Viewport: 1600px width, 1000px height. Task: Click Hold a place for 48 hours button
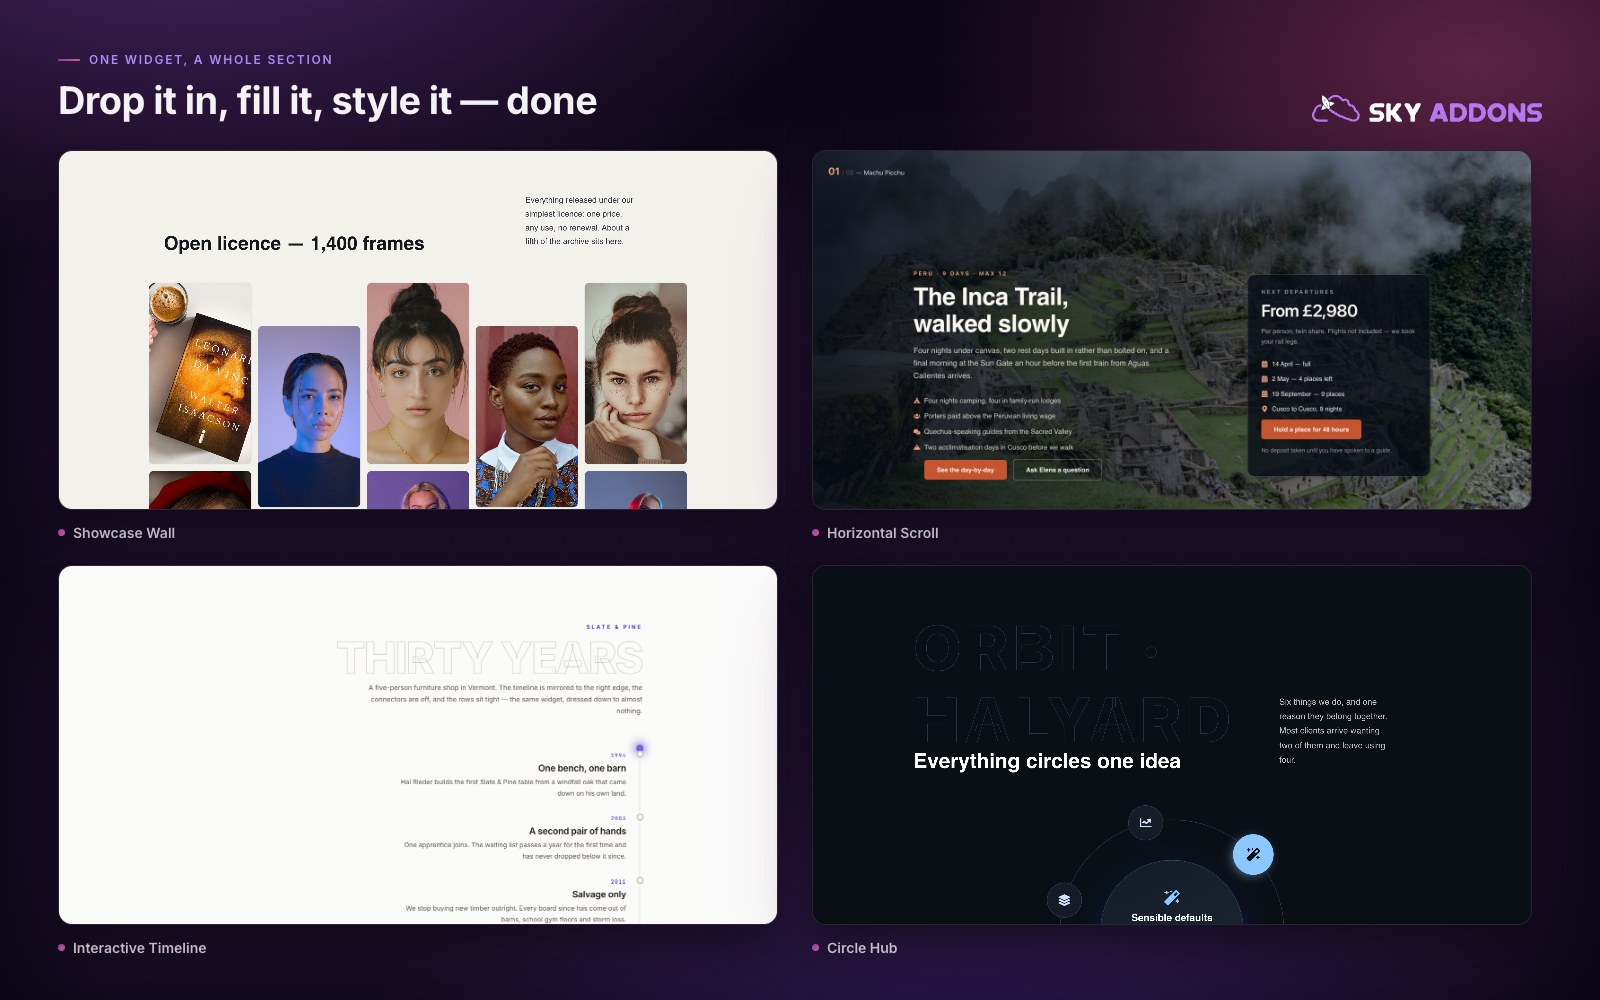pyautogui.click(x=1311, y=429)
